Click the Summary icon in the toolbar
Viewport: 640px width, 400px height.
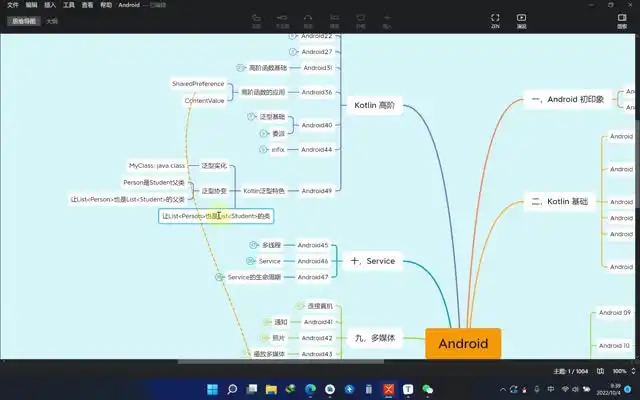coord(334,18)
